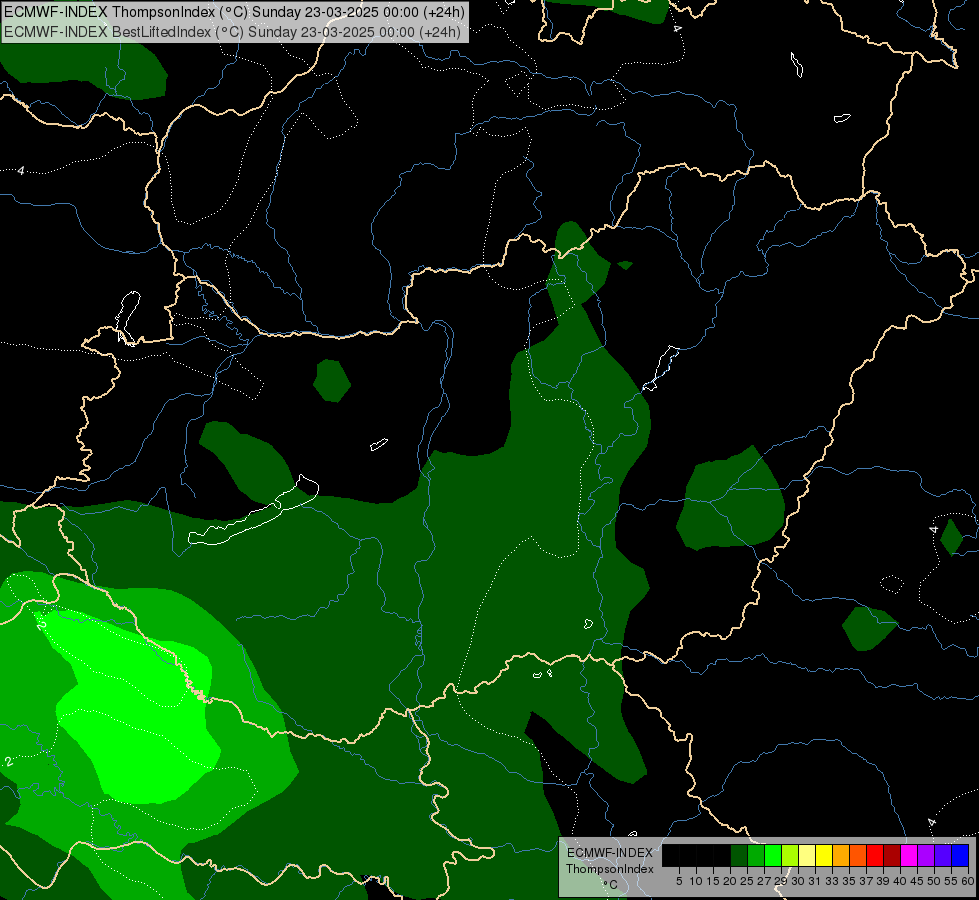Click legend scale value 31
Screen dimensions: 979x900
815,881
